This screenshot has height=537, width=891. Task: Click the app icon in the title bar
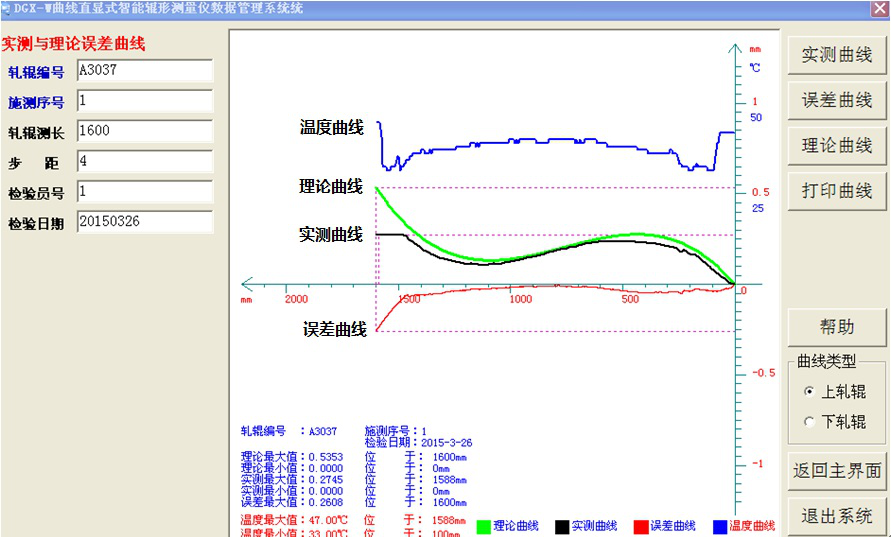8,8
